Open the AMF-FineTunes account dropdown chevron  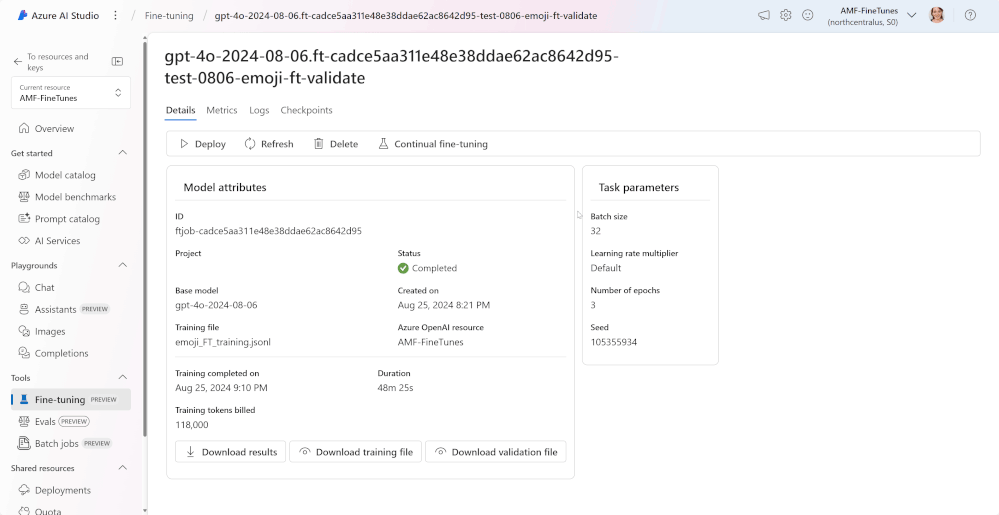click(912, 15)
